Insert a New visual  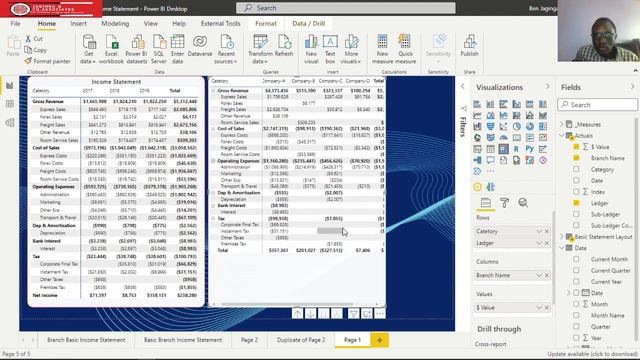311,49
